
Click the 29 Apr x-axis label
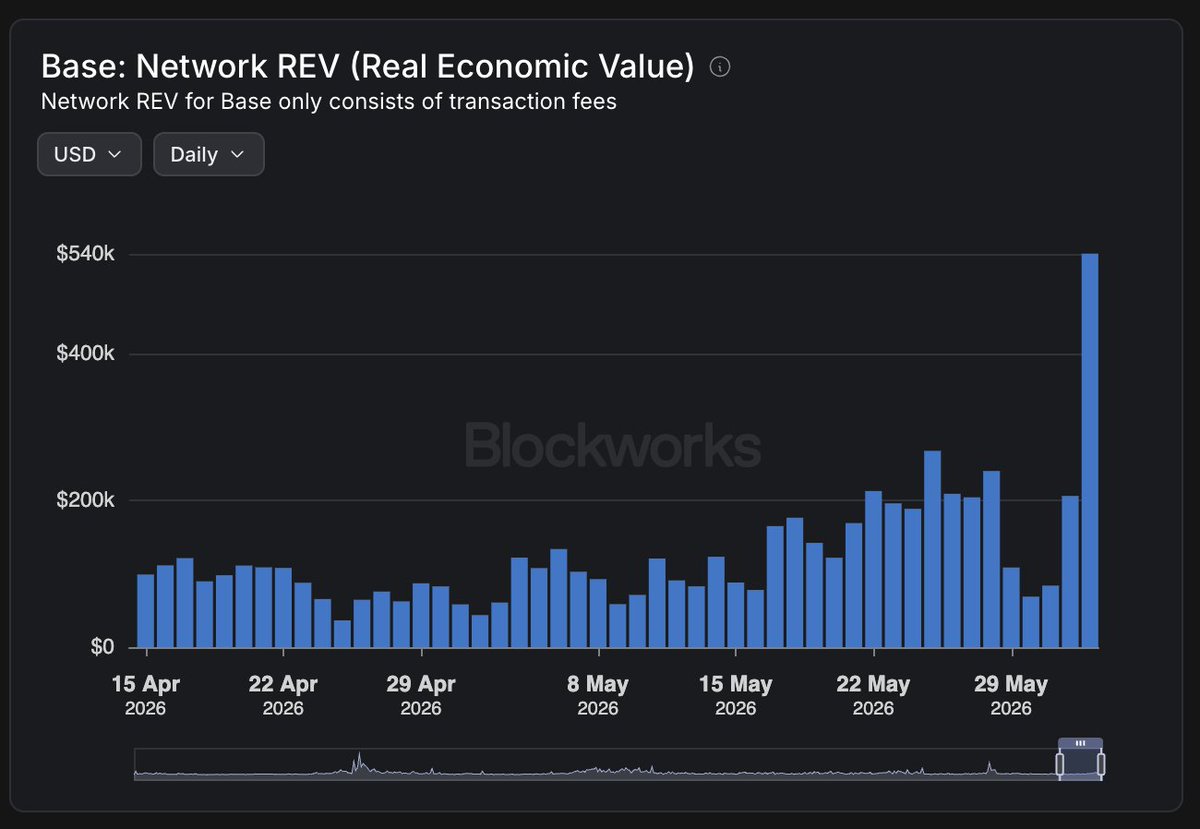point(421,694)
